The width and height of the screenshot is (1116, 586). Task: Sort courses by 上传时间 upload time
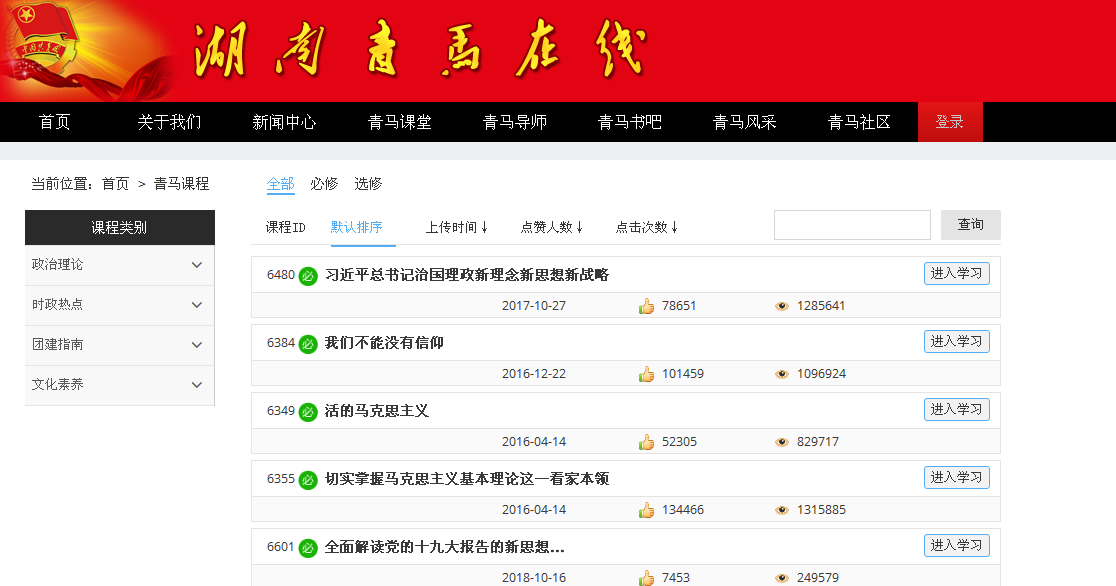456,227
